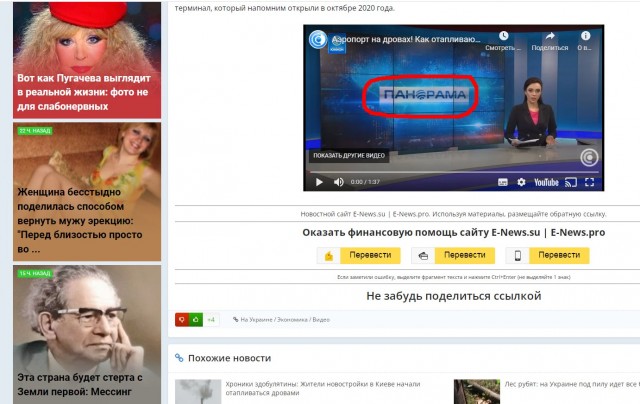
Task: Open video title 'Аэропорт на дровах'
Action: (406, 40)
